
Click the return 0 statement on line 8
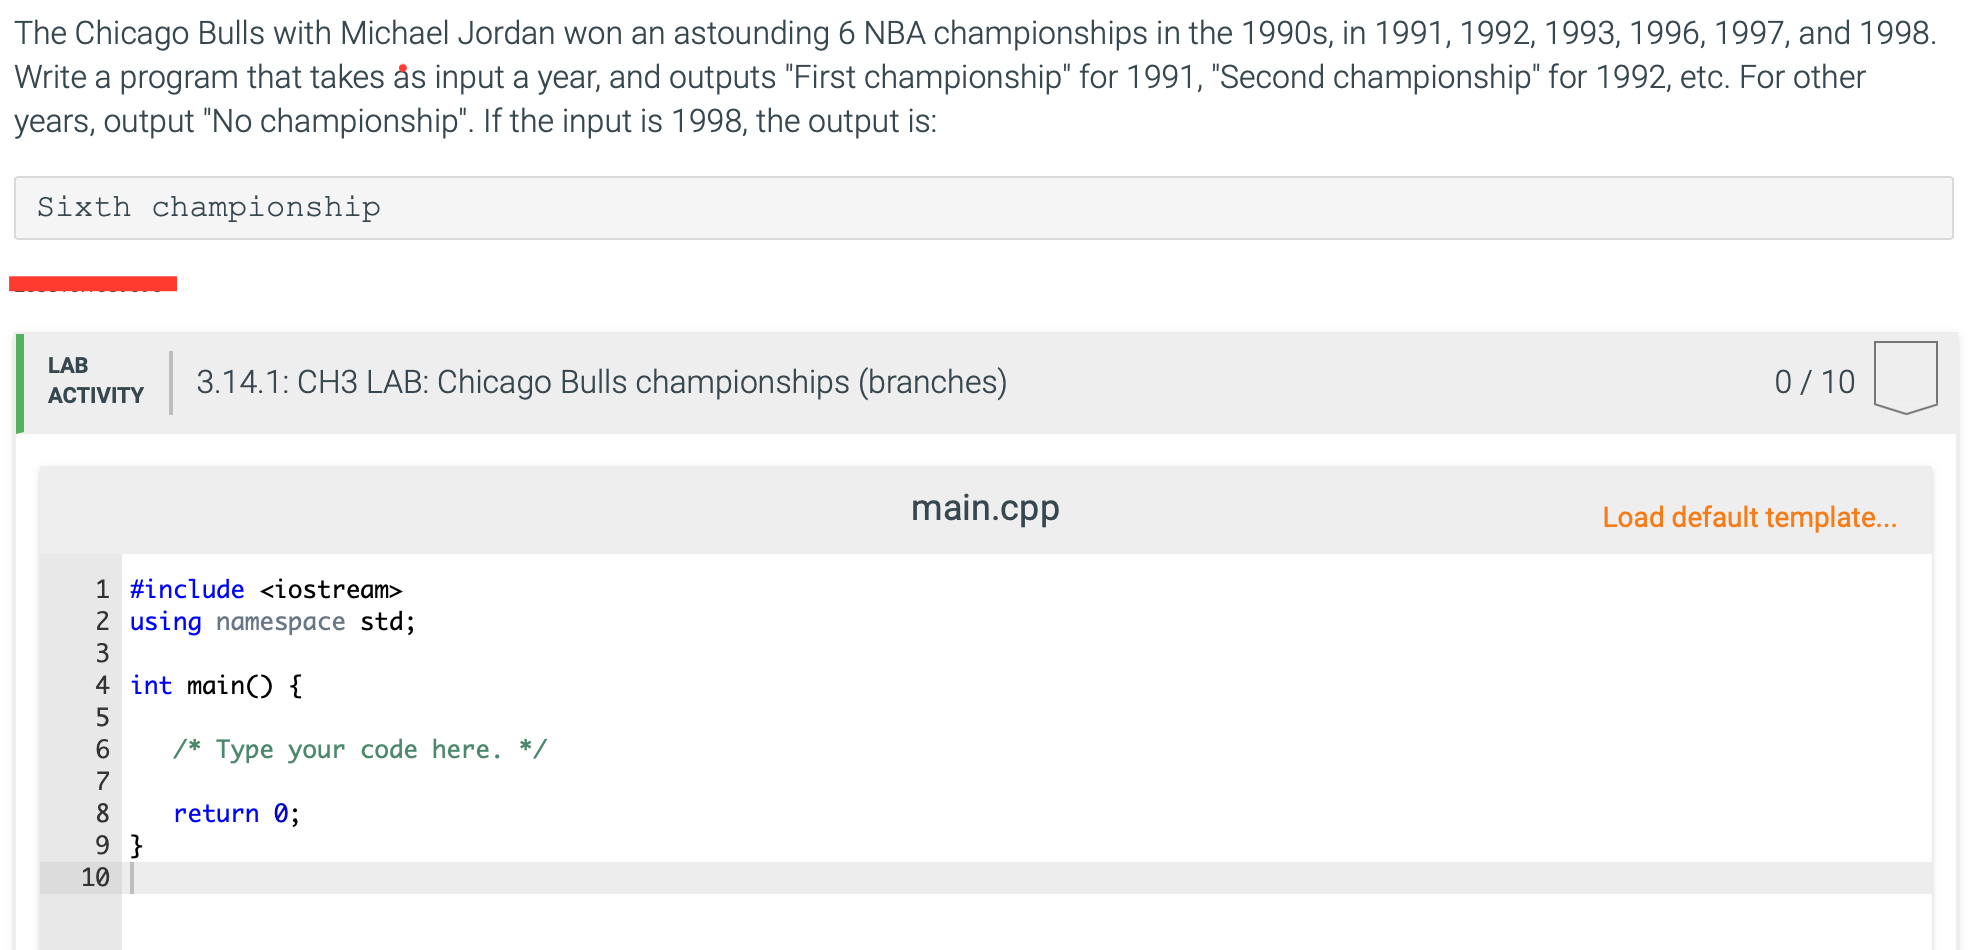[x=235, y=813]
